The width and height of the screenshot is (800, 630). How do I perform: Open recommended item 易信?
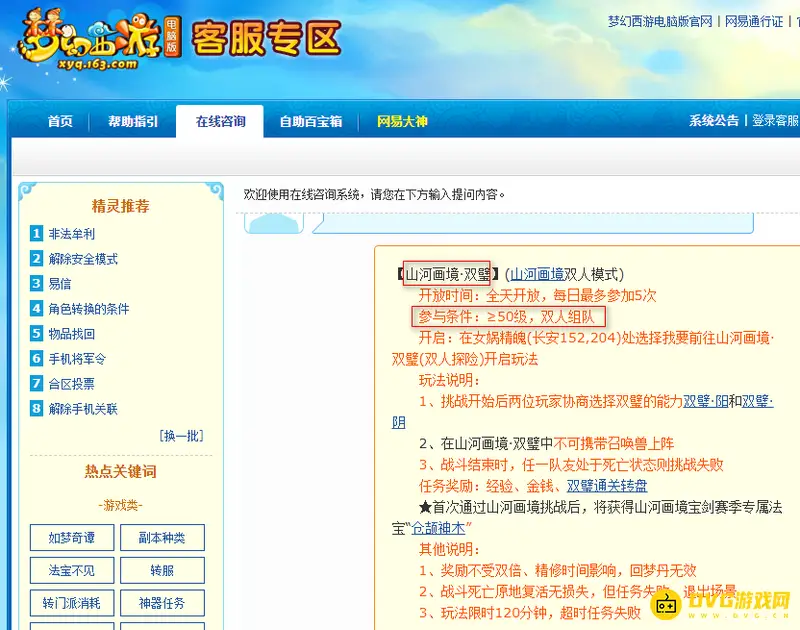[60, 284]
